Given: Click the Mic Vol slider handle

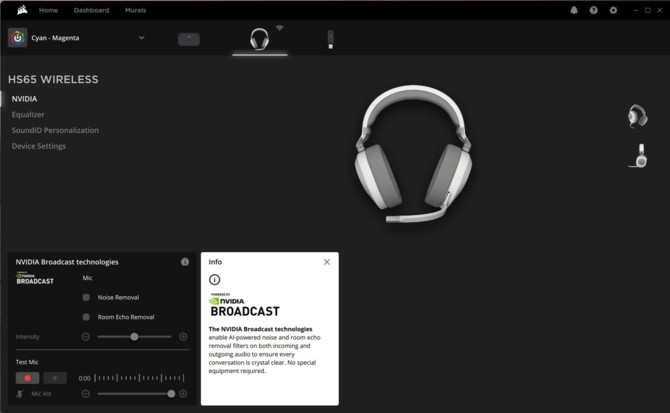Looking at the screenshot, I should (171, 394).
